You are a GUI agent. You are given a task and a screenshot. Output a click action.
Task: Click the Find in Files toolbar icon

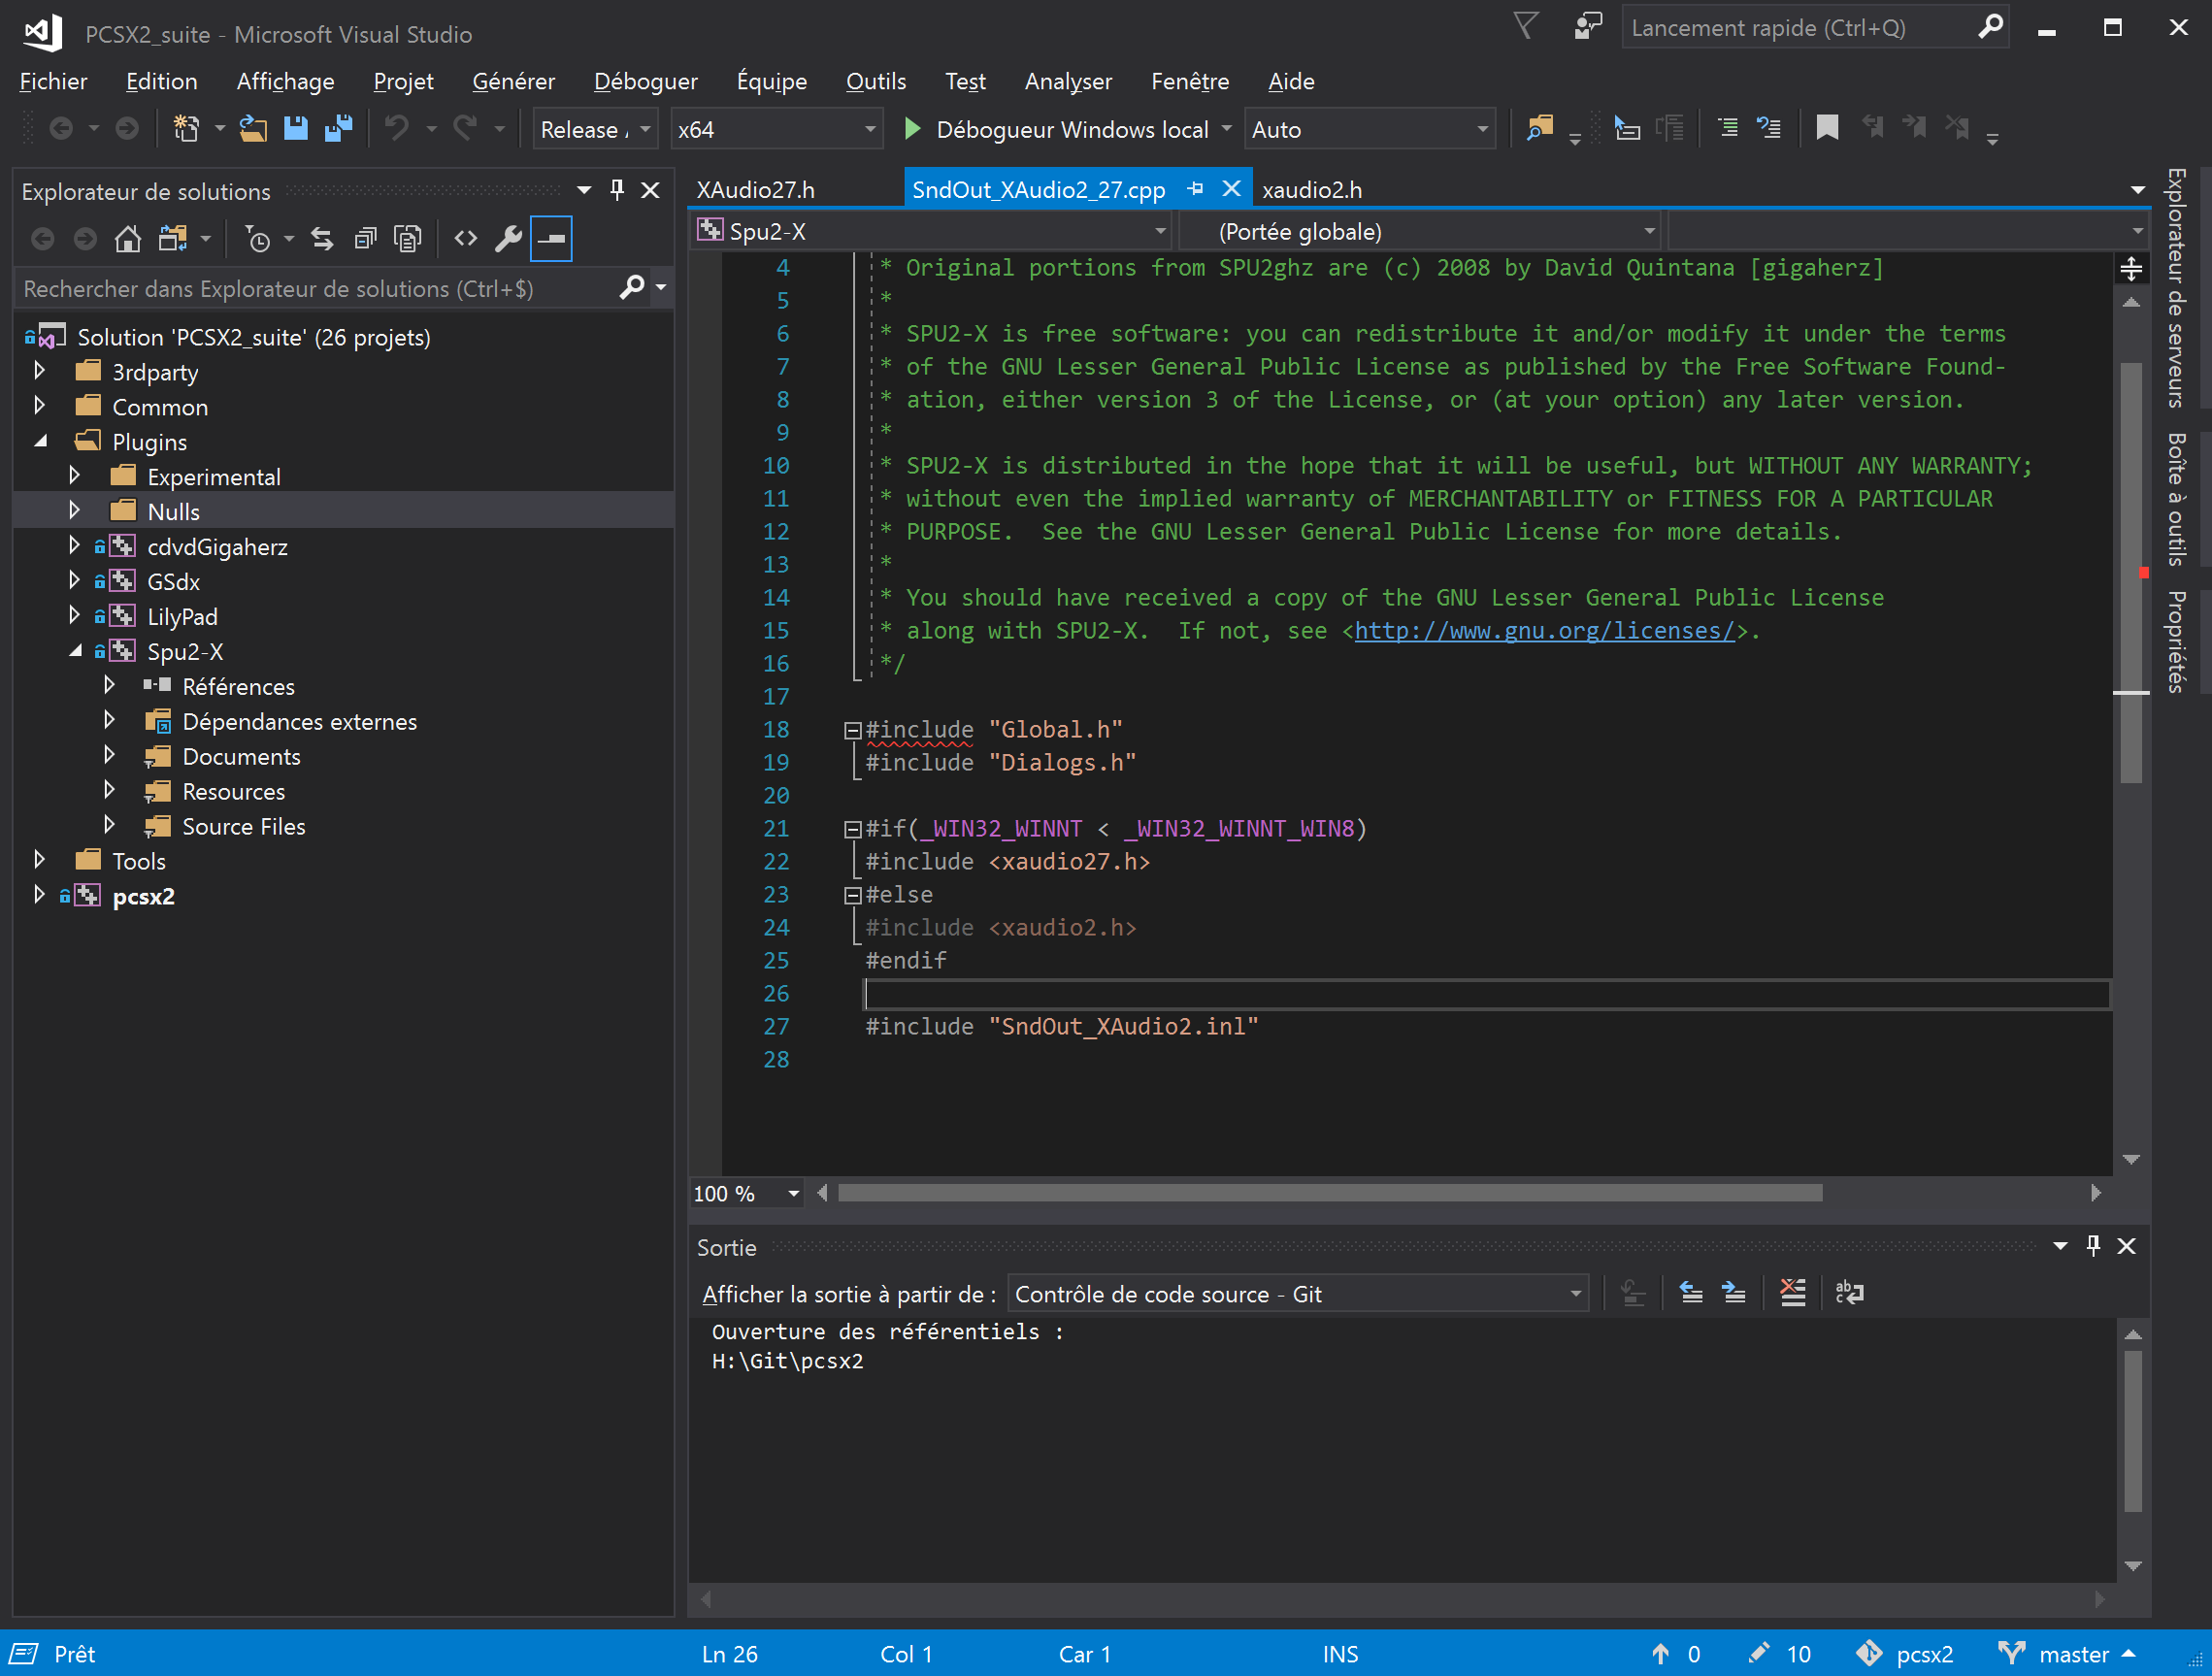(x=1540, y=129)
